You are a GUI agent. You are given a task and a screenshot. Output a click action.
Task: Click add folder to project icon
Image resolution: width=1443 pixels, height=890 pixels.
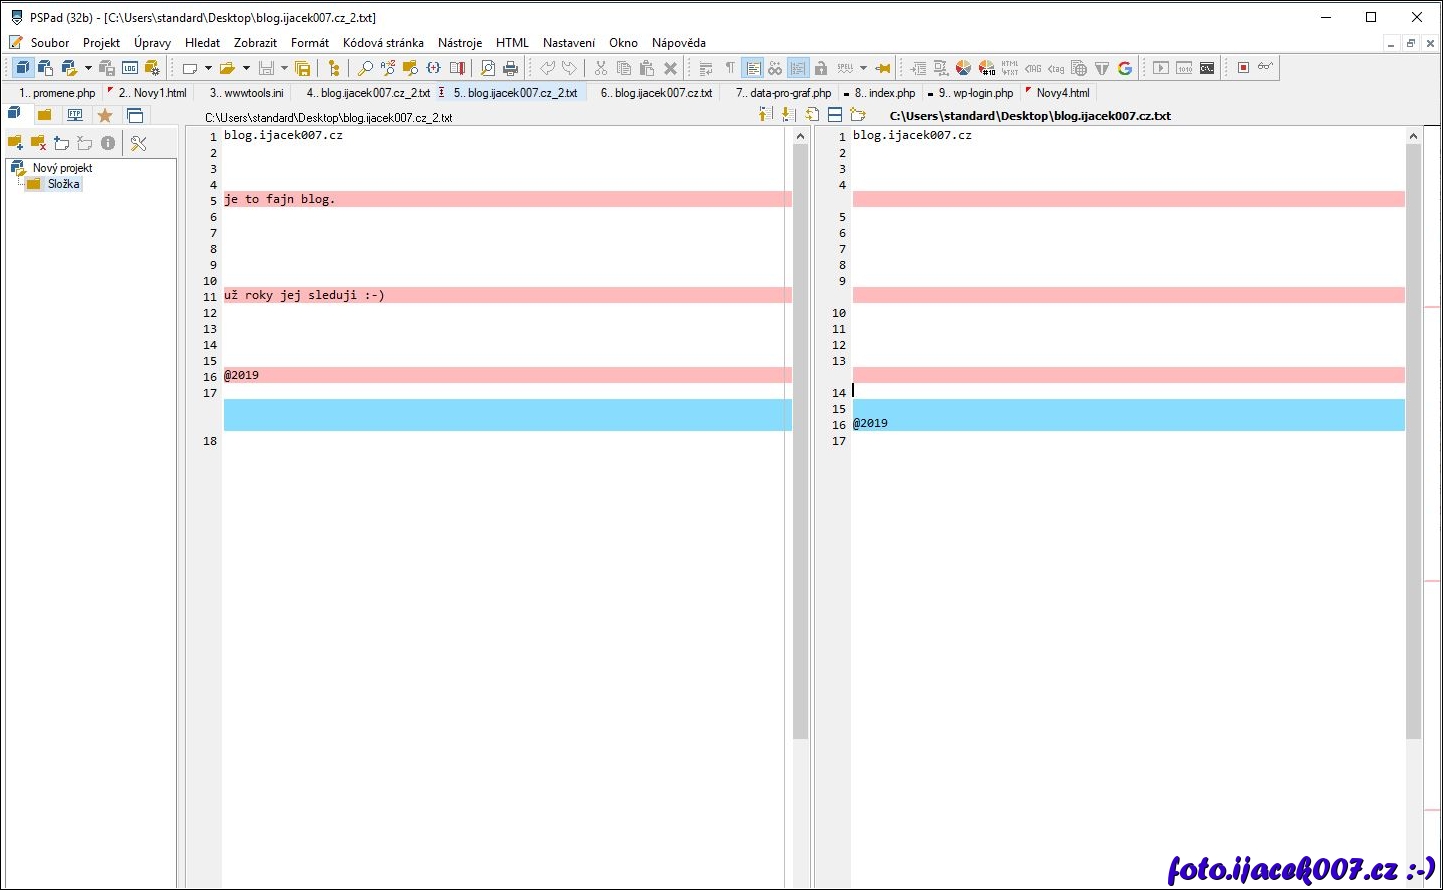(x=15, y=143)
